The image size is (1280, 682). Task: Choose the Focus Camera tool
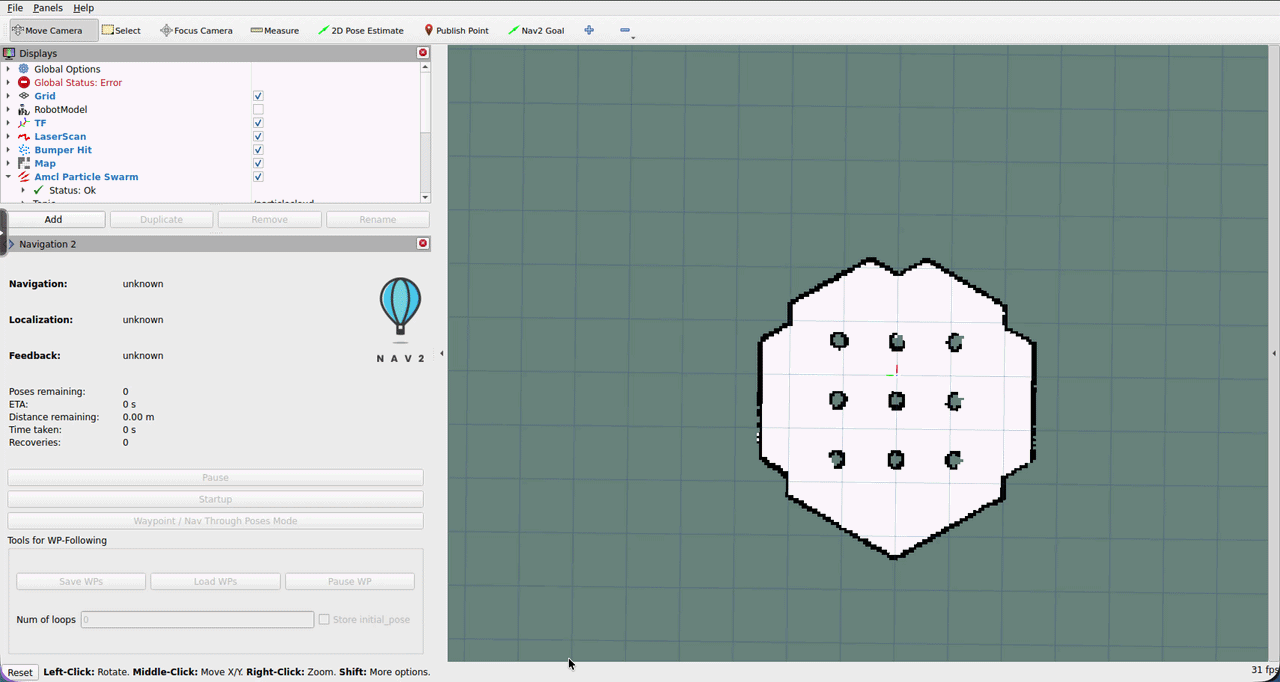pyautogui.click(x=196, y=30)
